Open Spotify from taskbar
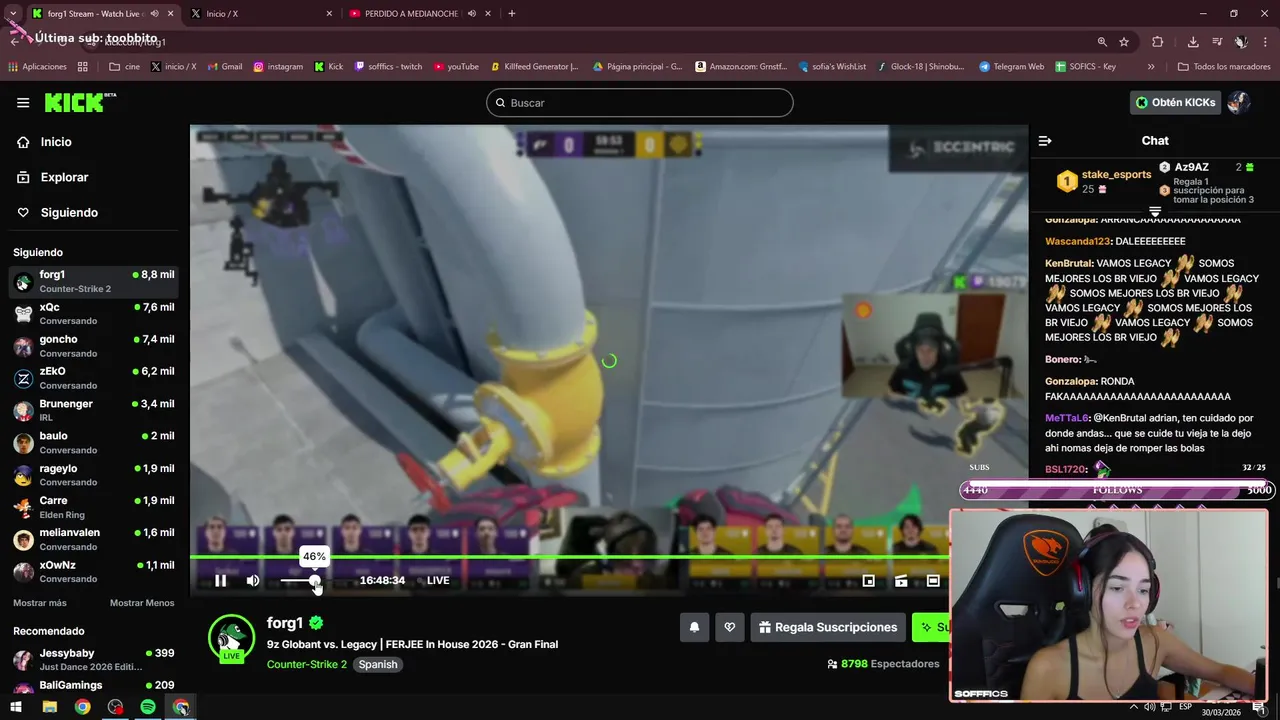Viewport: 1280px width, 720px height. pyautogui.click(x=148, y=707)
